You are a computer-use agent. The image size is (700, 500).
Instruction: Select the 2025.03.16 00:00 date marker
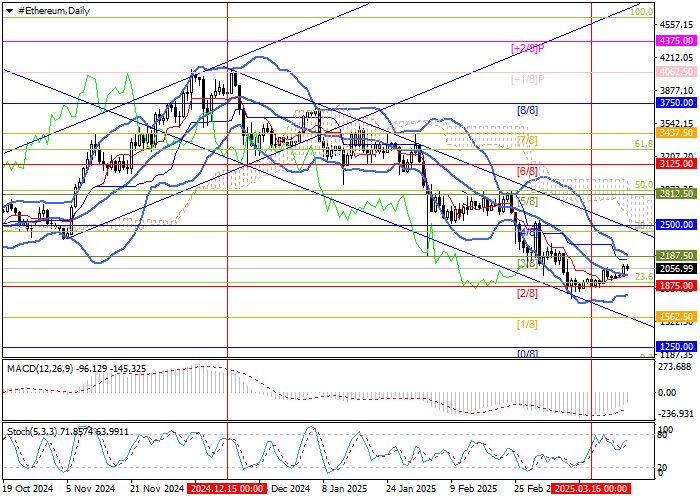coord(591,490)
